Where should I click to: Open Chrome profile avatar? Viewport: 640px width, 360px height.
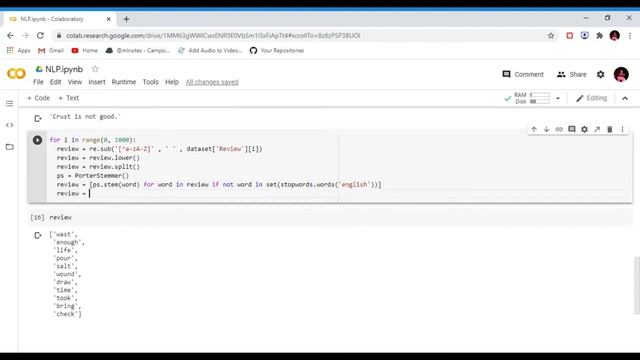pyautogui.click(x=615, y=36)
